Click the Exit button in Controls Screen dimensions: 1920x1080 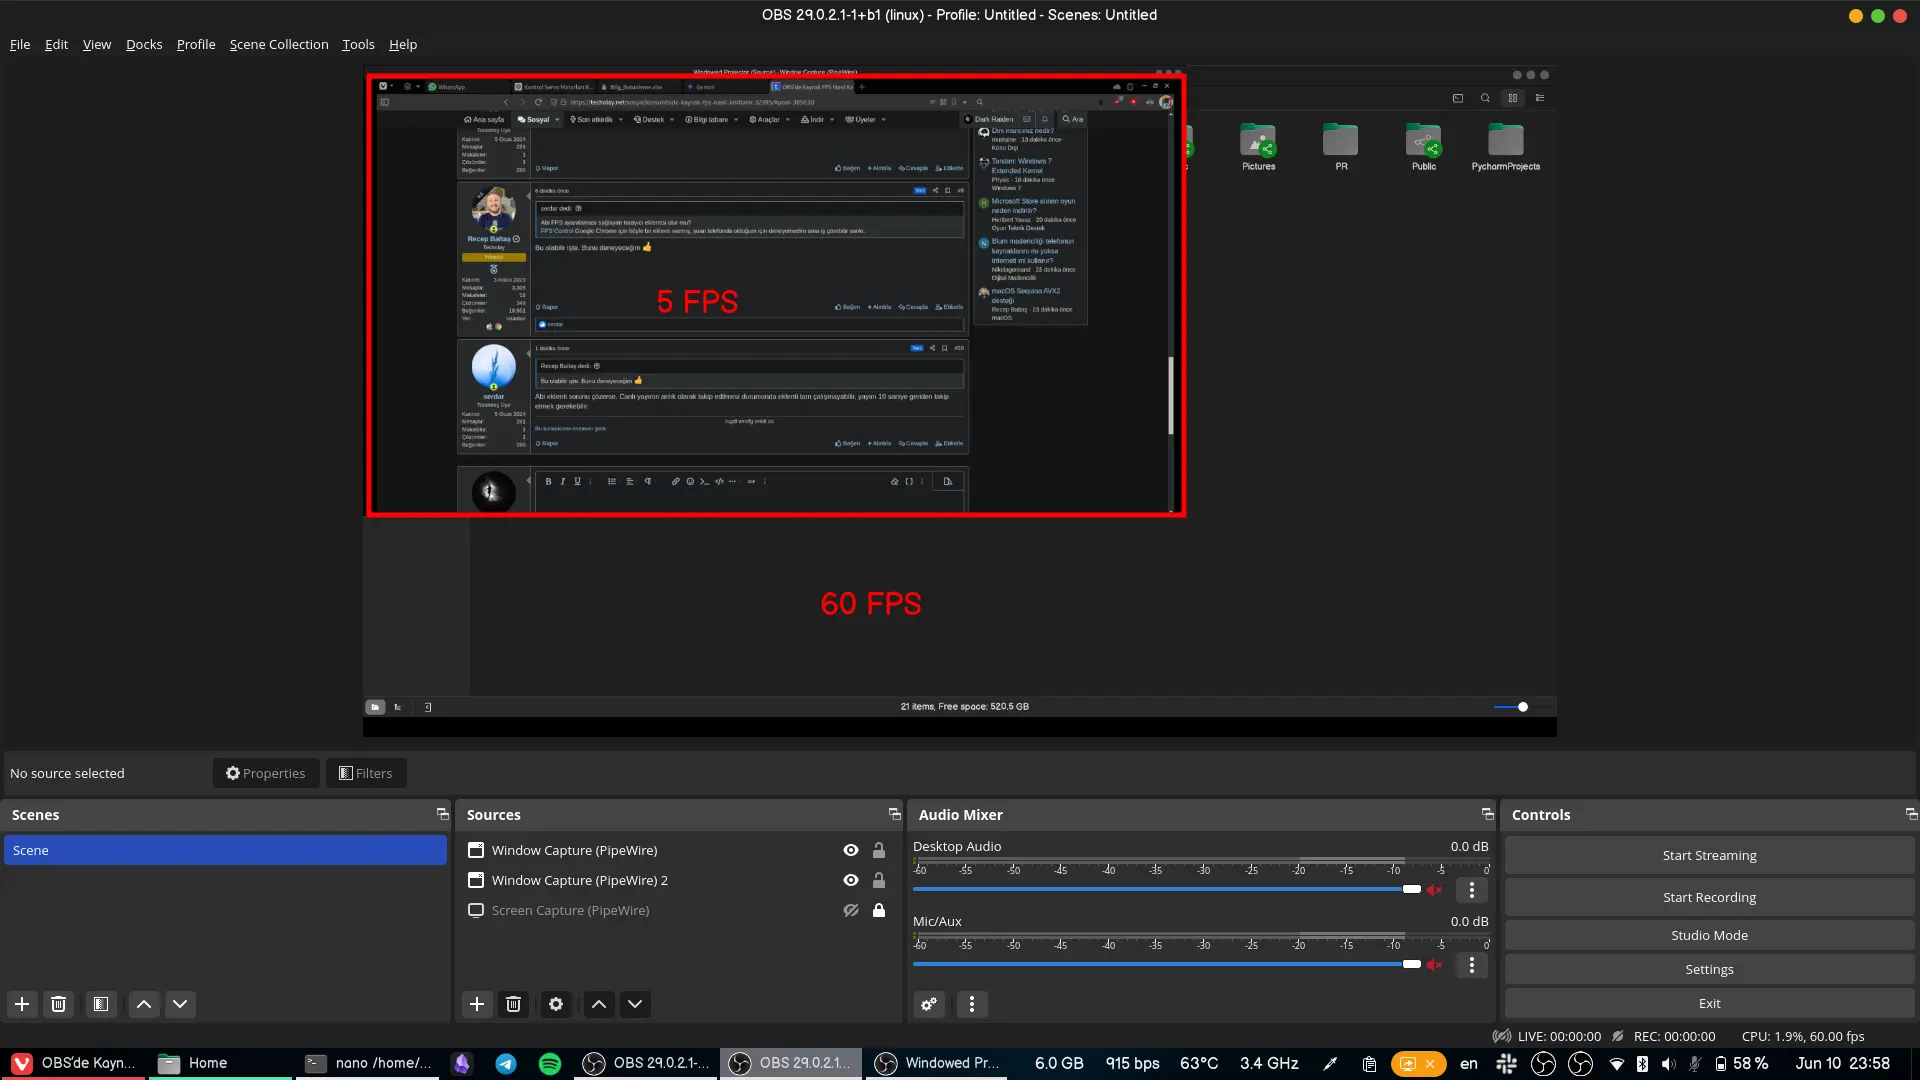click(1709, 1003)
